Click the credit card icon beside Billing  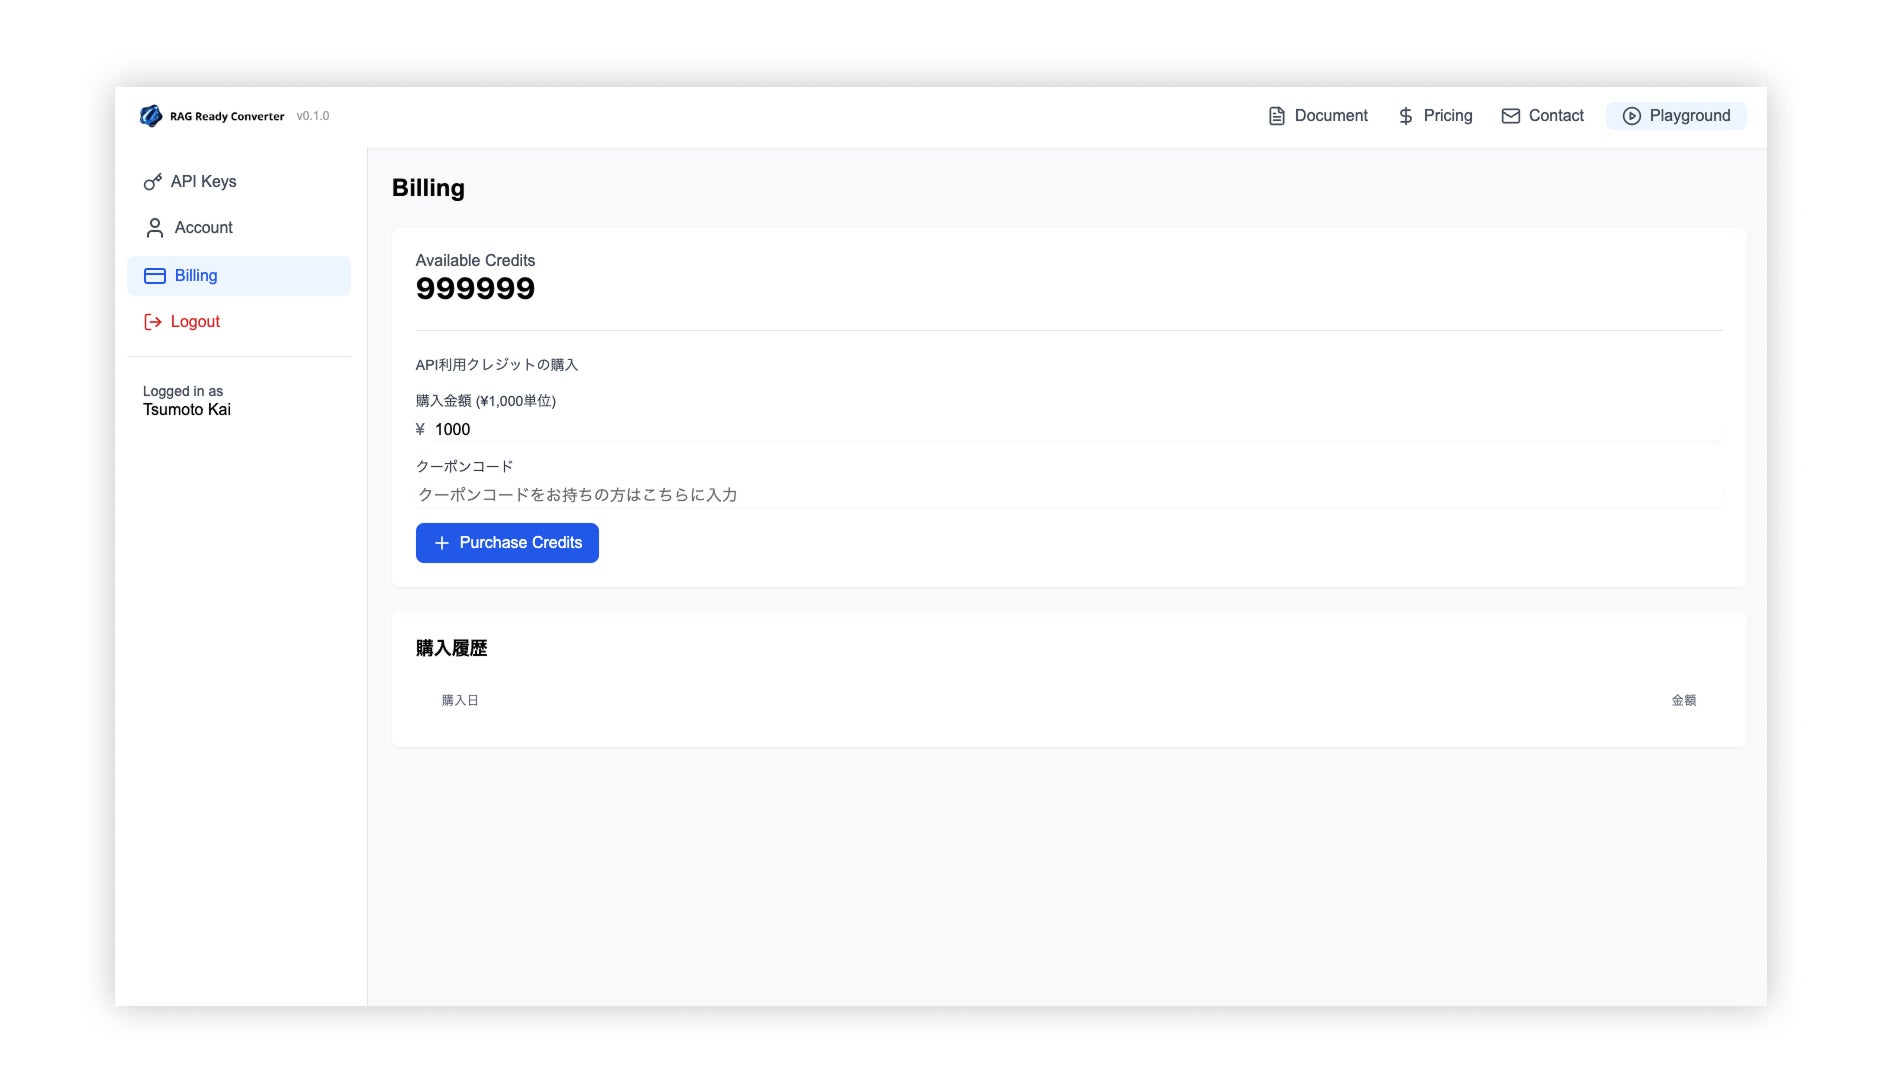(155, 276)
